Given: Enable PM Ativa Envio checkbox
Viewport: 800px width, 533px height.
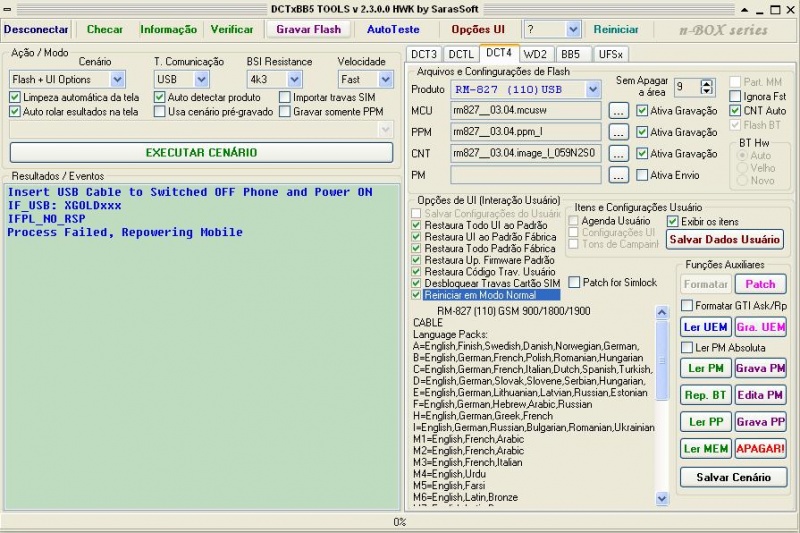Looking at the screenshot, I should click(x=642, y=175).
